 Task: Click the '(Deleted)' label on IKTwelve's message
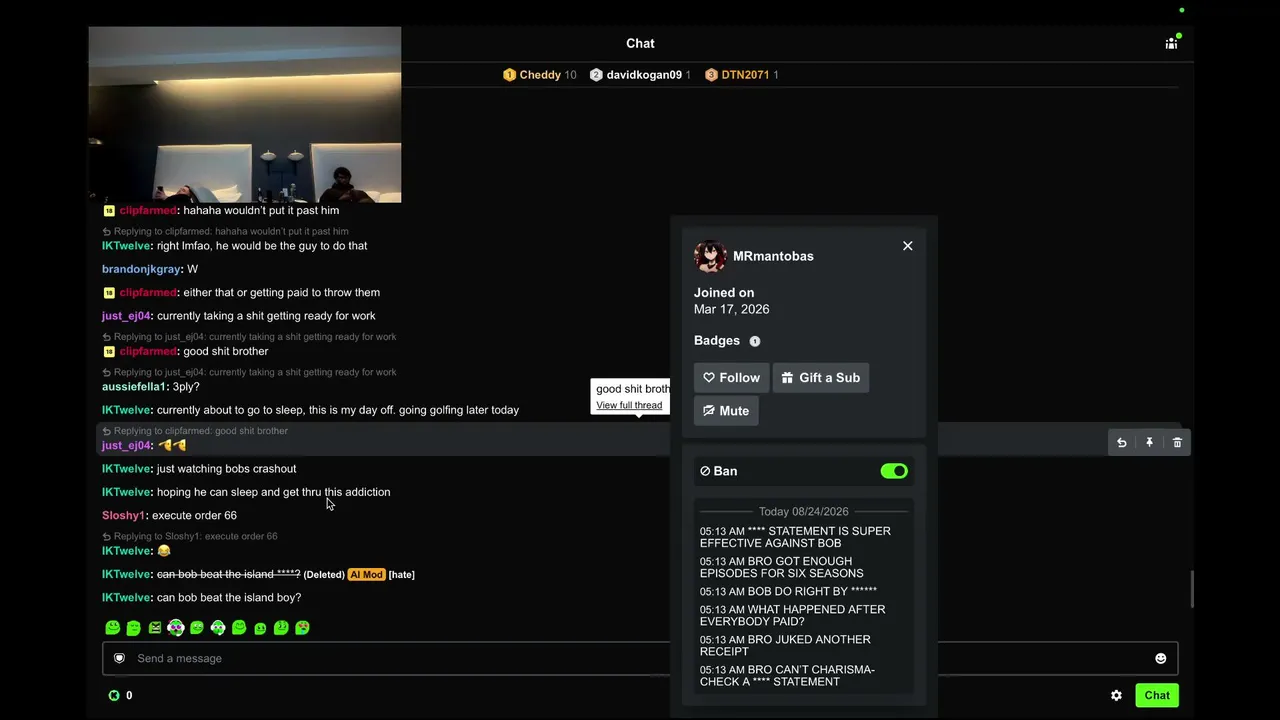click(324, 575)
